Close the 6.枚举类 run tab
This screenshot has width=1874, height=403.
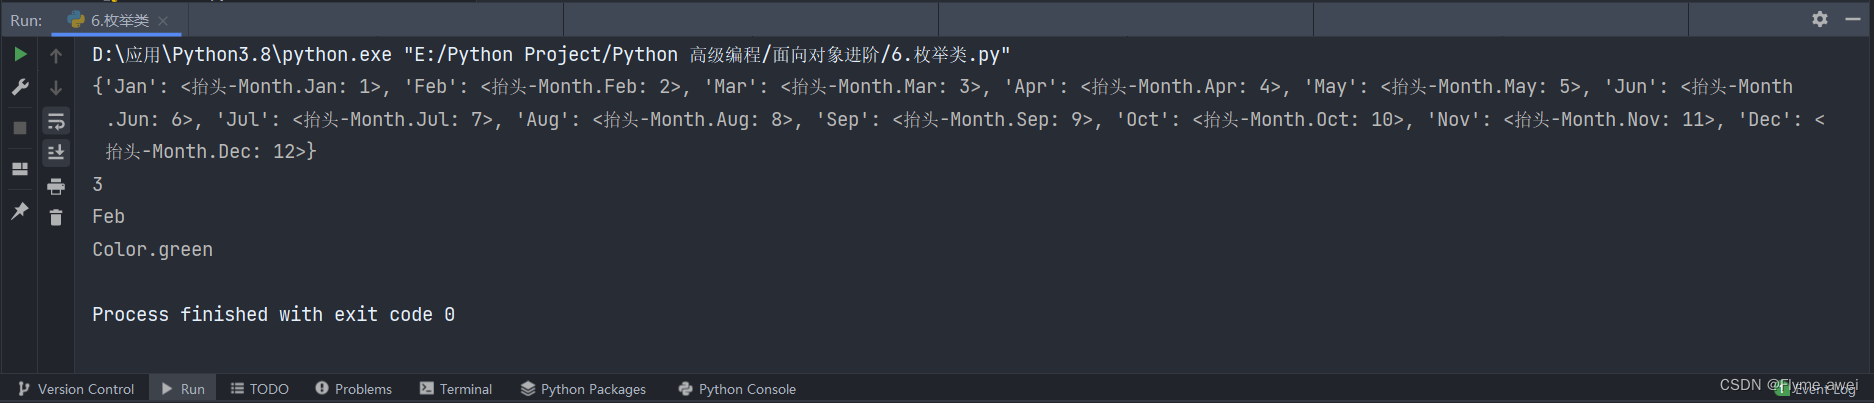click(x=163, y=20)
